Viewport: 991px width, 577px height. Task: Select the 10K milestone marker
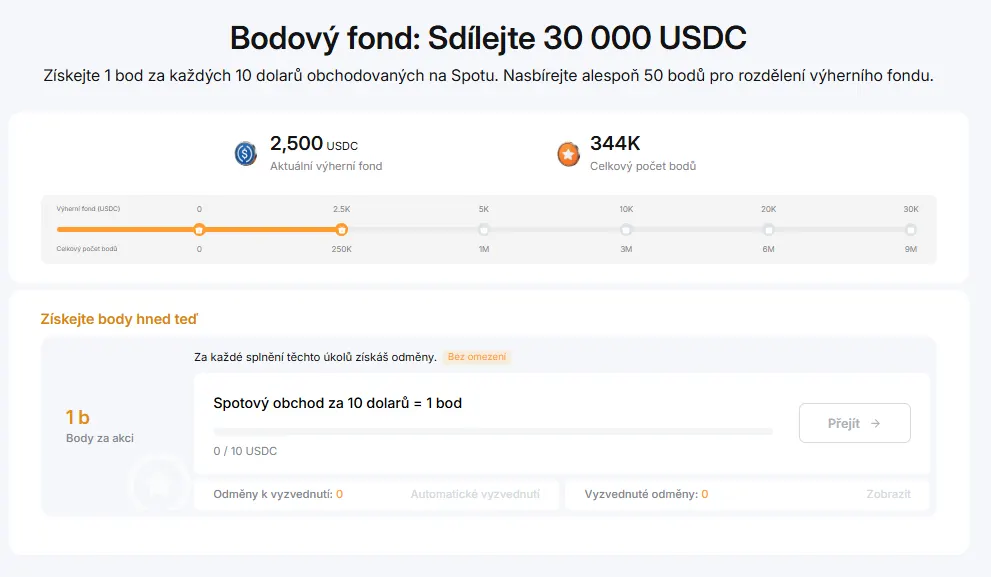coord(626,229)
